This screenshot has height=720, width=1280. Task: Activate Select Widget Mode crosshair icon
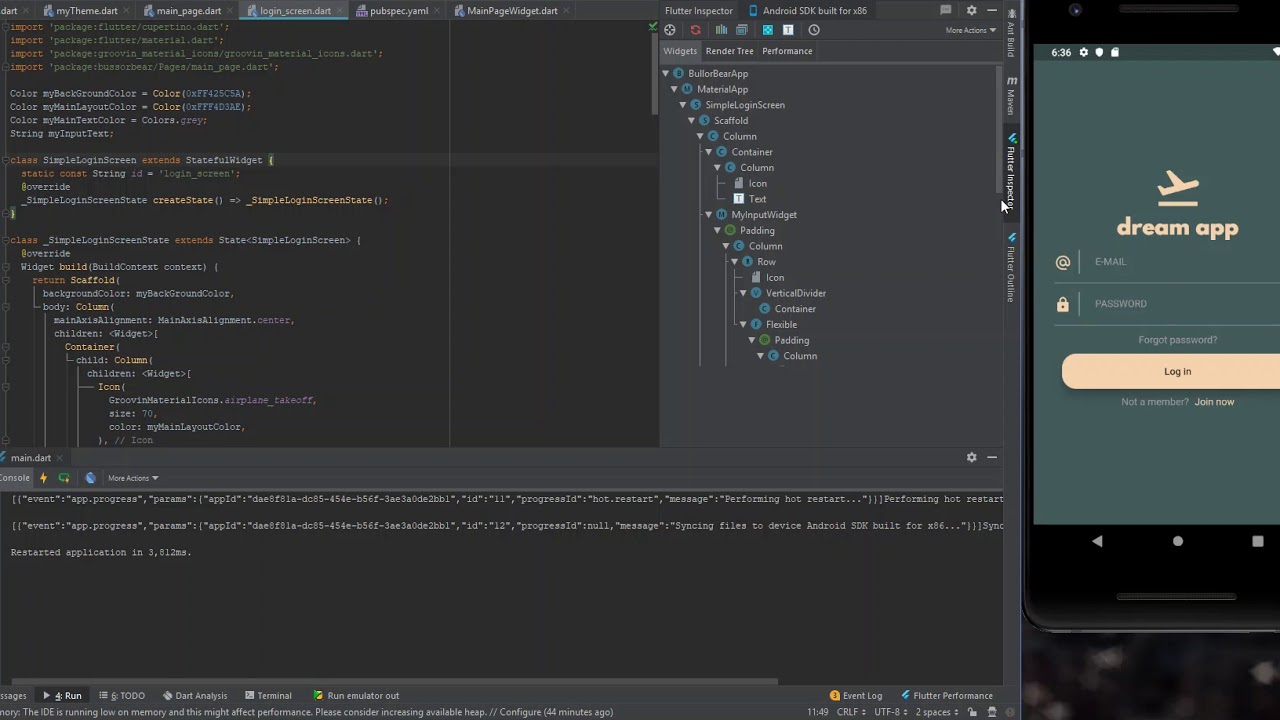(x=670, y=30)
